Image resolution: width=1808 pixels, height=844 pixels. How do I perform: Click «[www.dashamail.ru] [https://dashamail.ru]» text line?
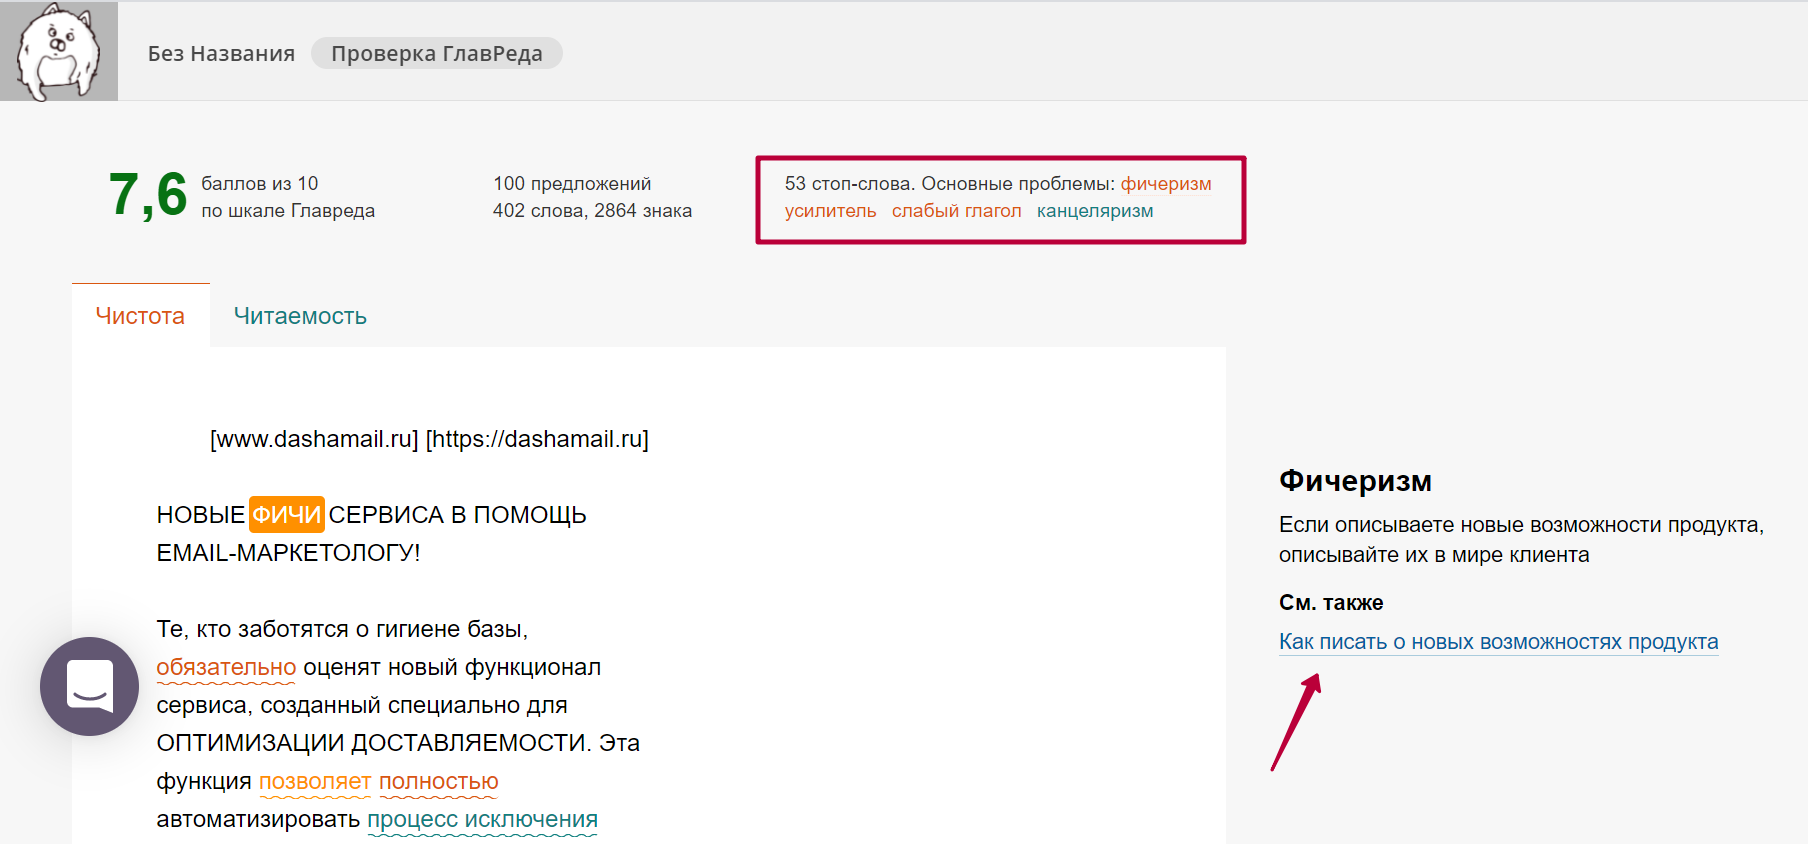click(x=429, y=439)
